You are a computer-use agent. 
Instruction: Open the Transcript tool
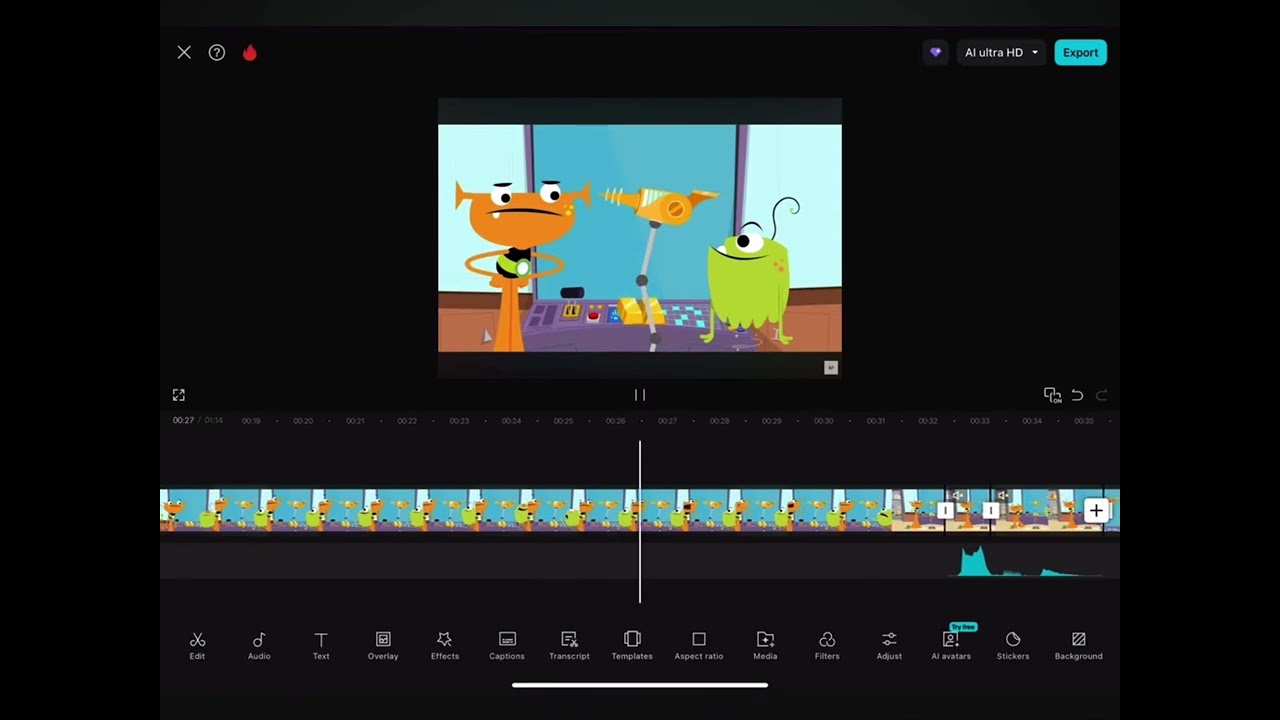point(569,645)
